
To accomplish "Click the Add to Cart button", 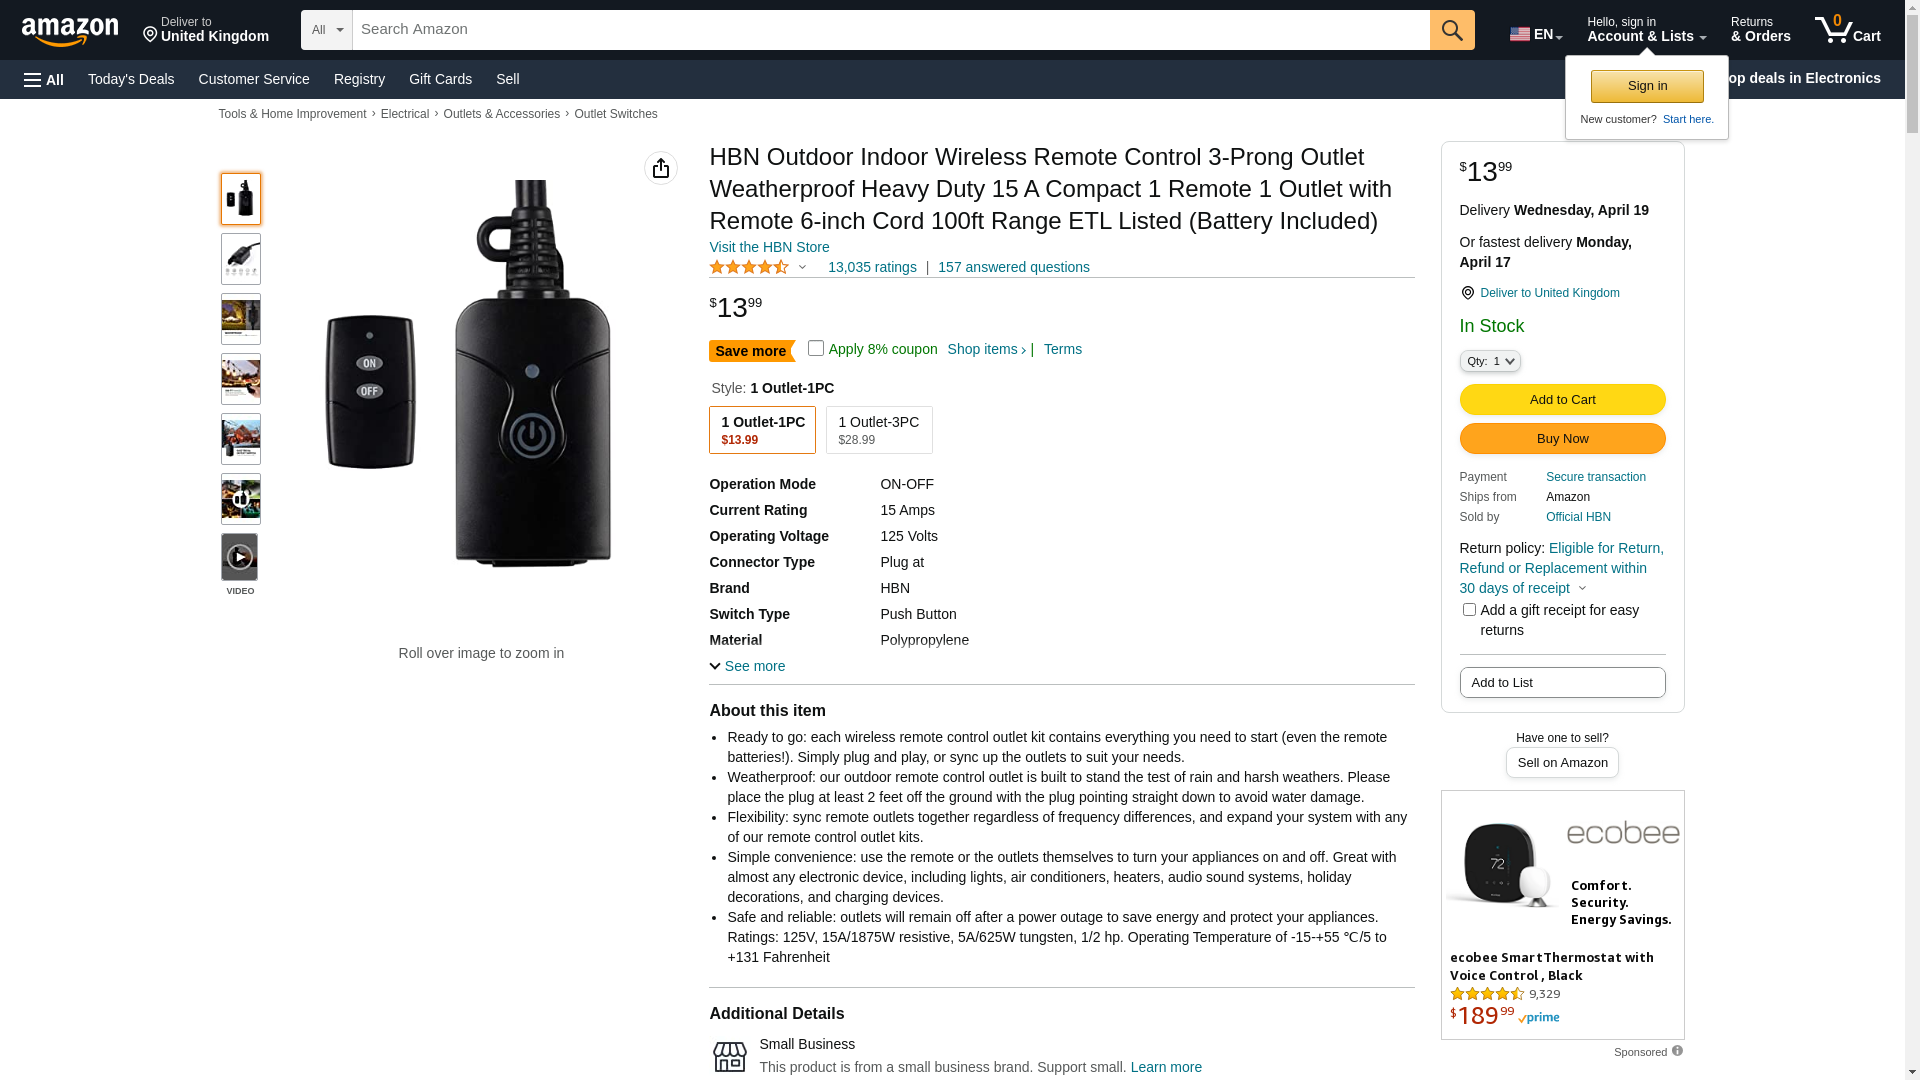I will pos(1562,400).
